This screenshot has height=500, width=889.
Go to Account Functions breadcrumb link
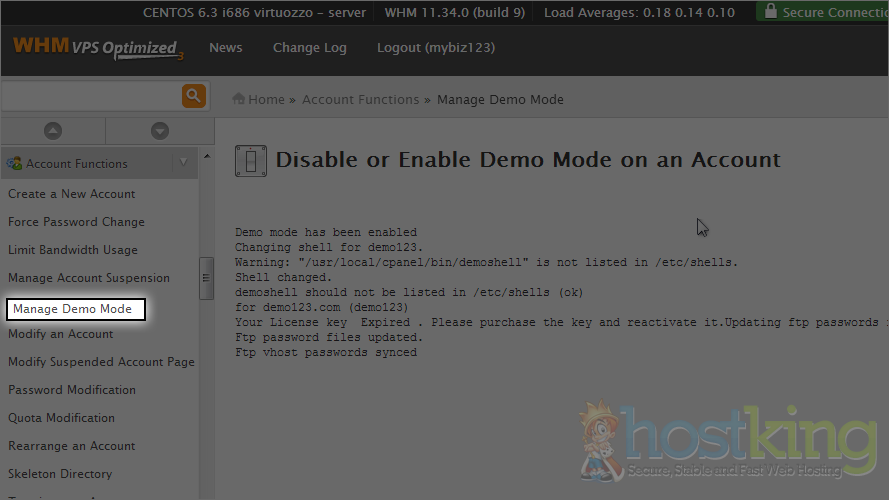point(360,99)
